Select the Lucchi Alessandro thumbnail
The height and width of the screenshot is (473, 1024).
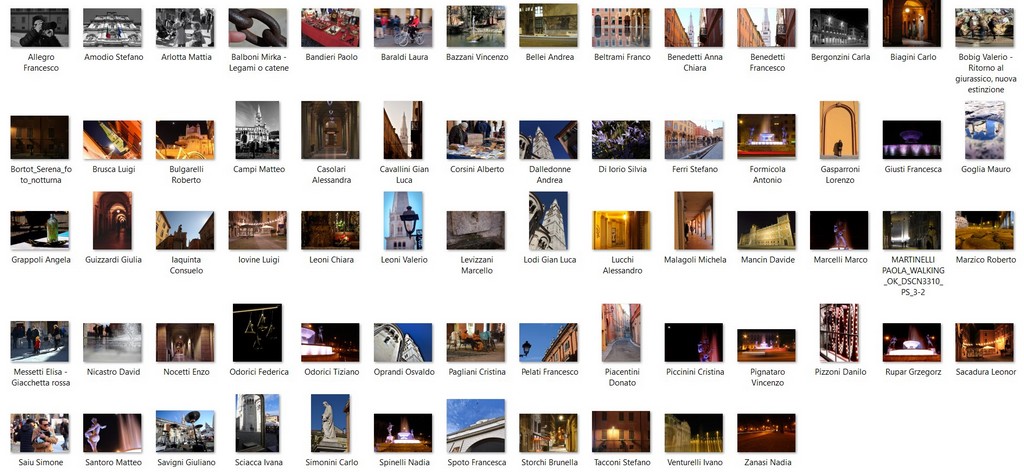point(621,230)
